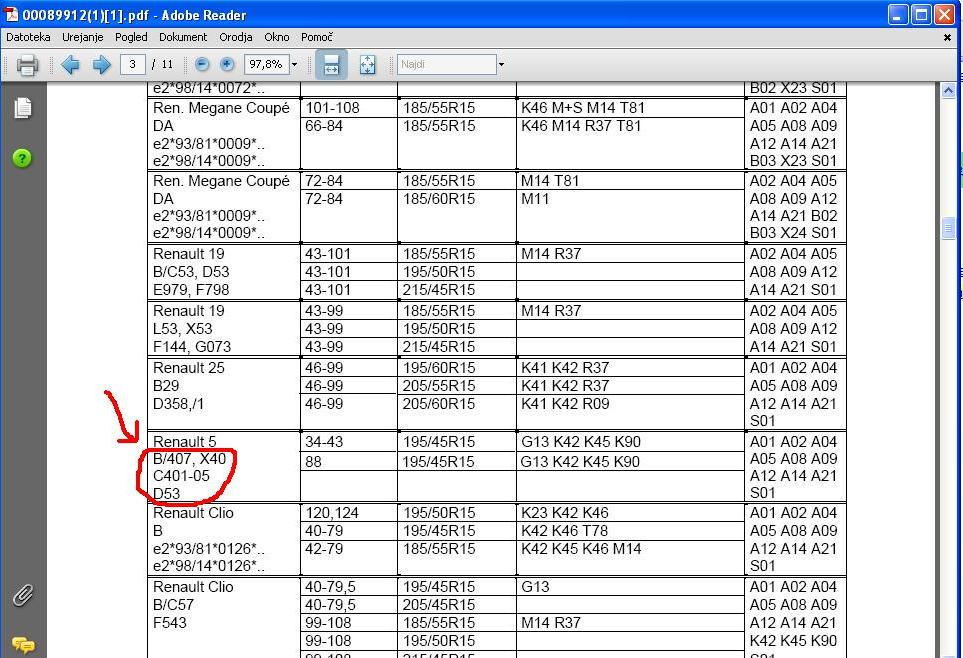Open Dokument menu
Screen dimensions: 963x658
pyautogui.click(x=183, y=37)
